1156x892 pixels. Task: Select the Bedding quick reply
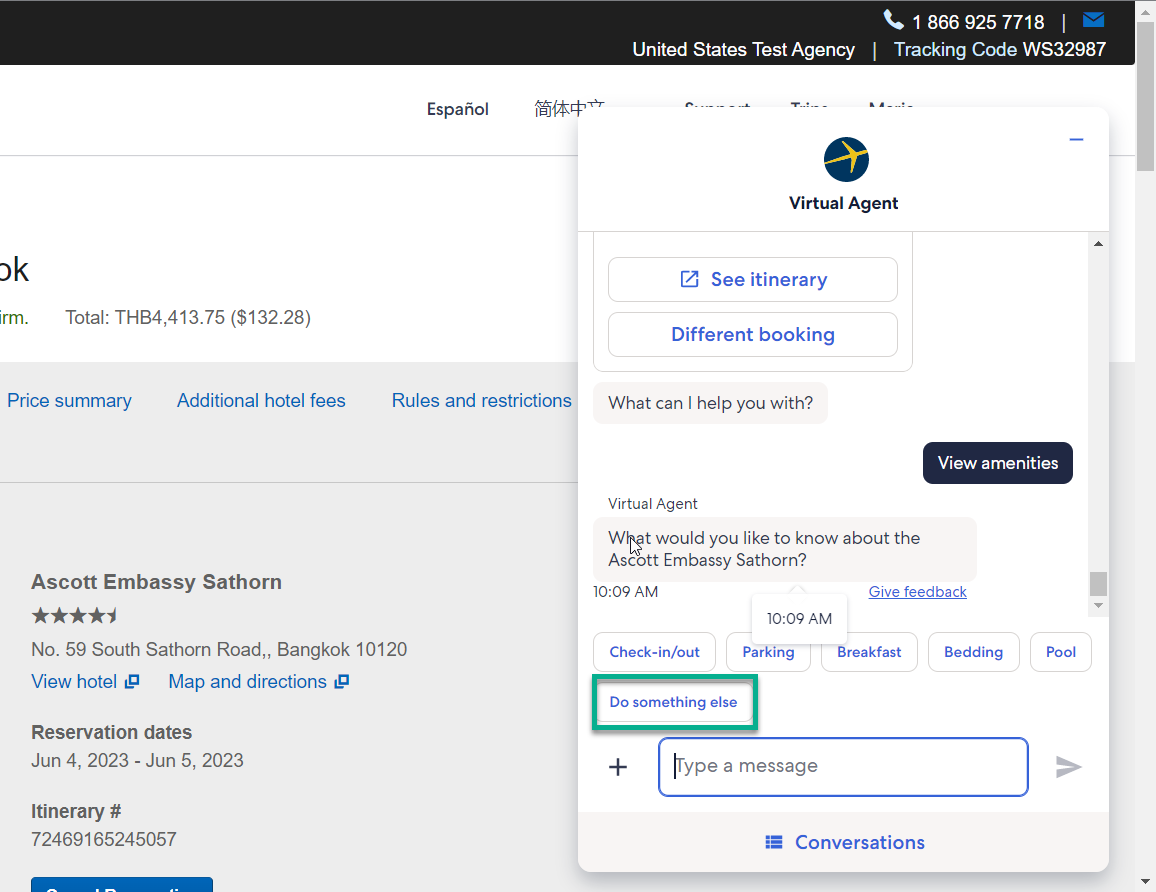tap(974, 652)
